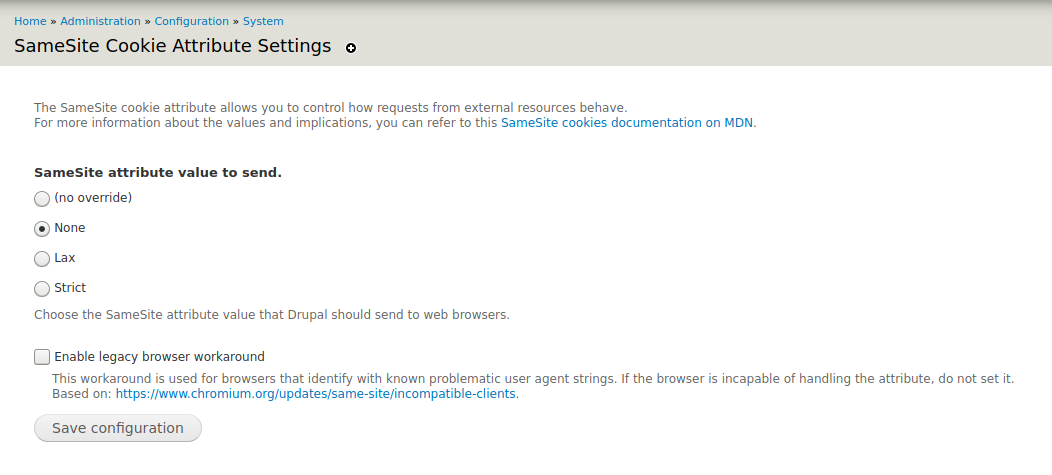1052x475 pixels.
Task: Choose the "None" SameSite radio option
Action: point(42,228)
